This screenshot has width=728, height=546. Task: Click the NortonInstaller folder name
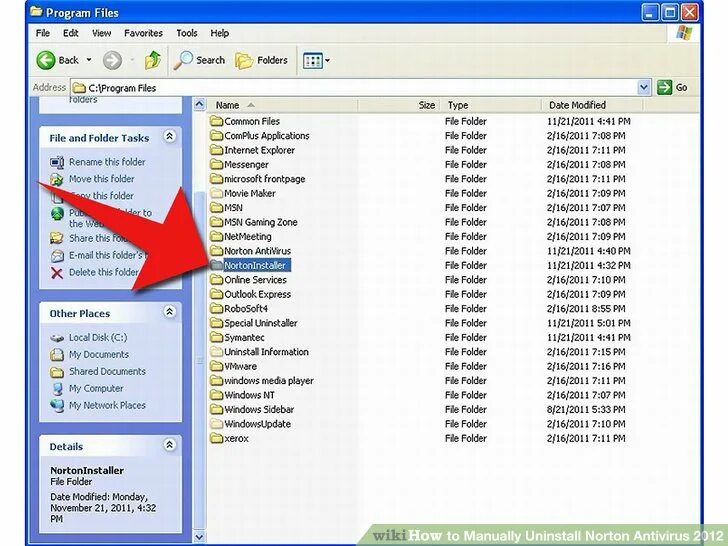pyautogui.click(x=255, y=265)
